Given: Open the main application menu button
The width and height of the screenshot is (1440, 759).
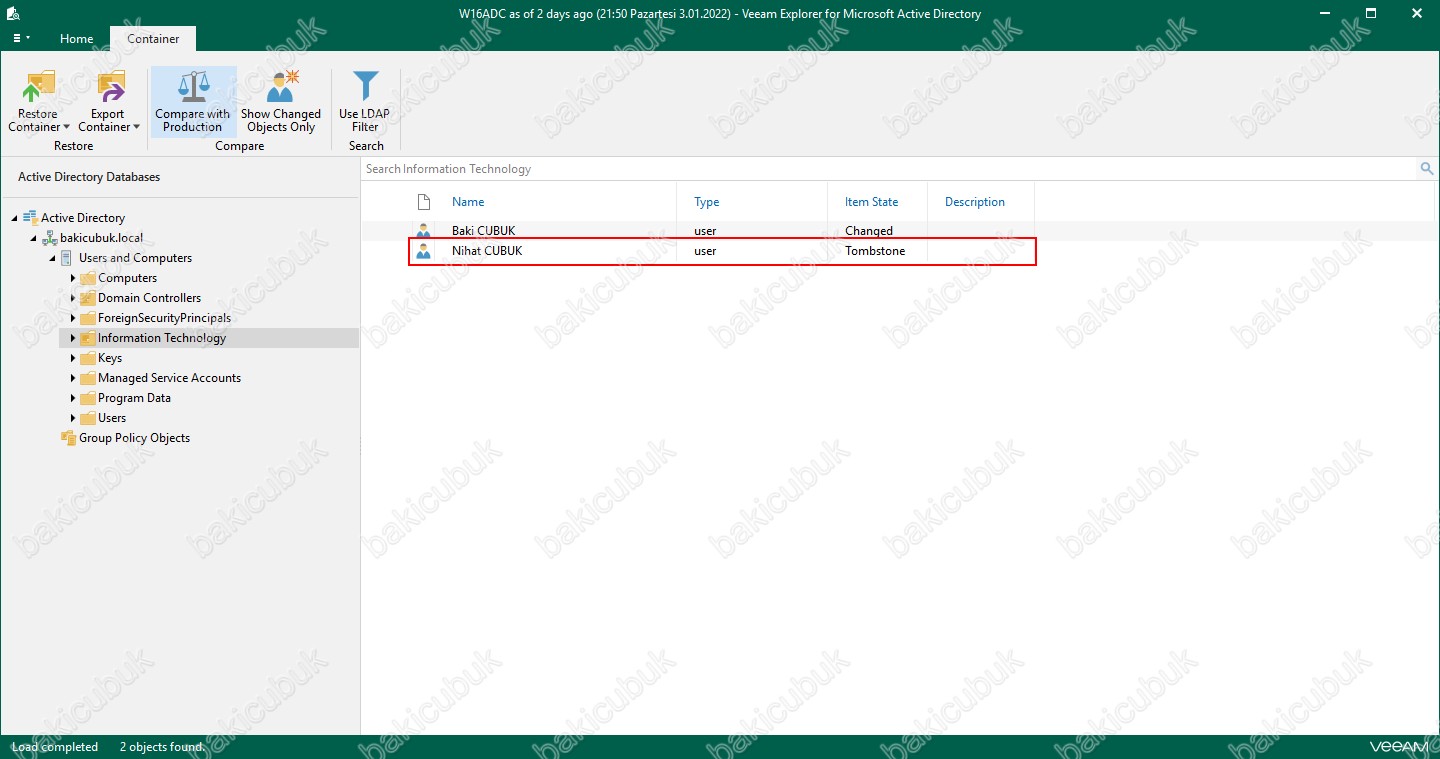Looking at the screenshot, I should click(20, 39).
